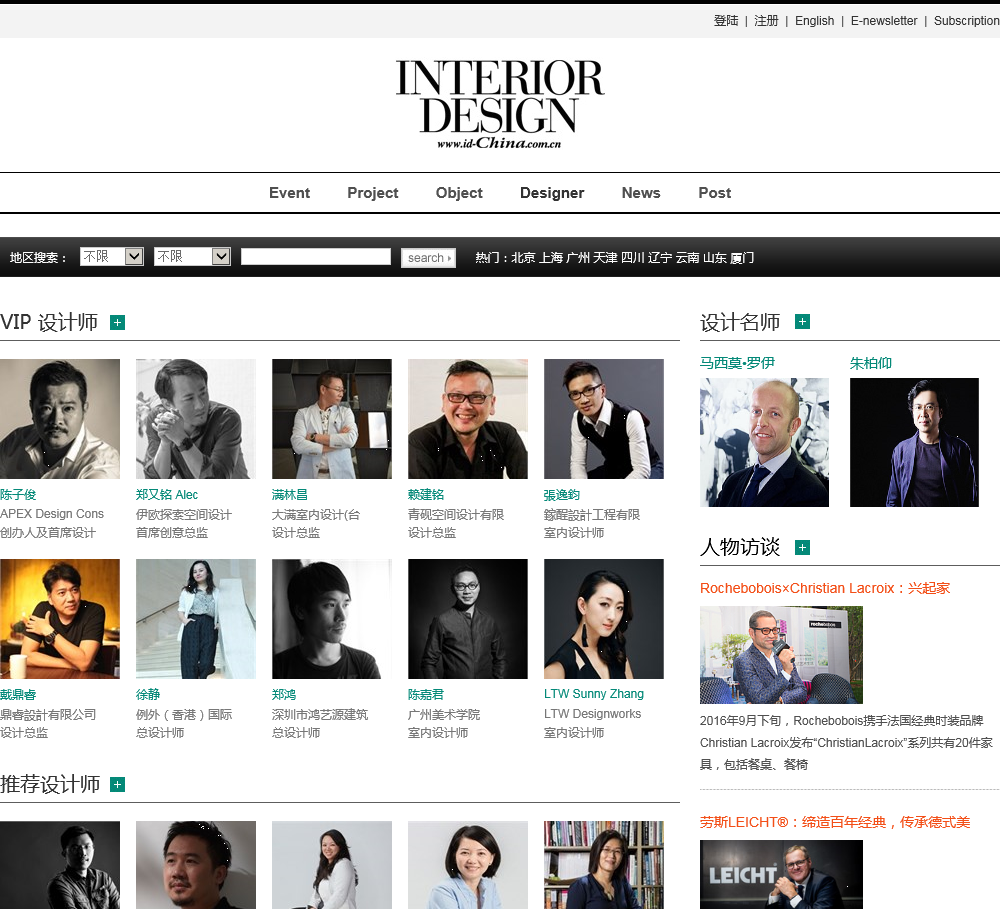The height and width of the screenshot is (909, 1000).
Task: Open the LEICHT interview thumbnail
Action: pos(781,874)
